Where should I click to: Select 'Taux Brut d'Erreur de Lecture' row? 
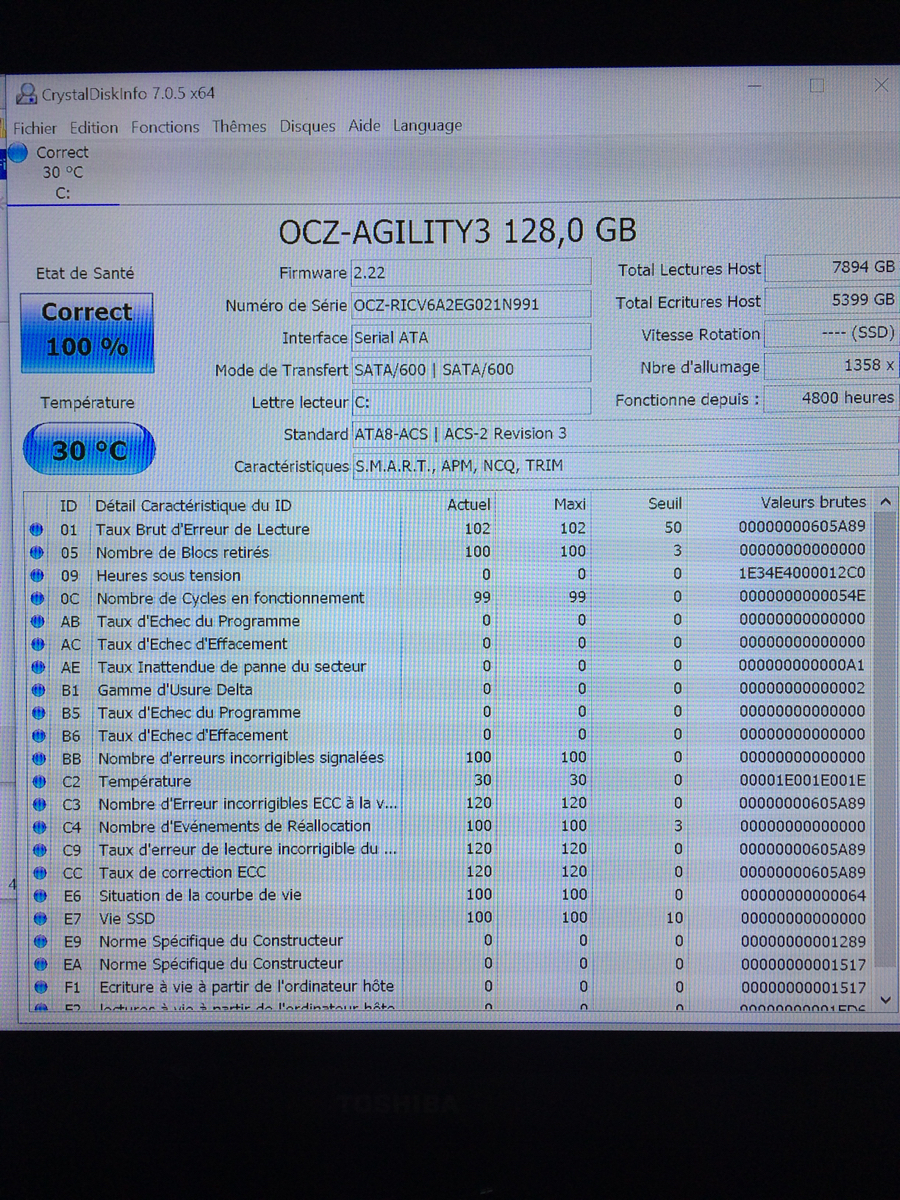point(450,529)
